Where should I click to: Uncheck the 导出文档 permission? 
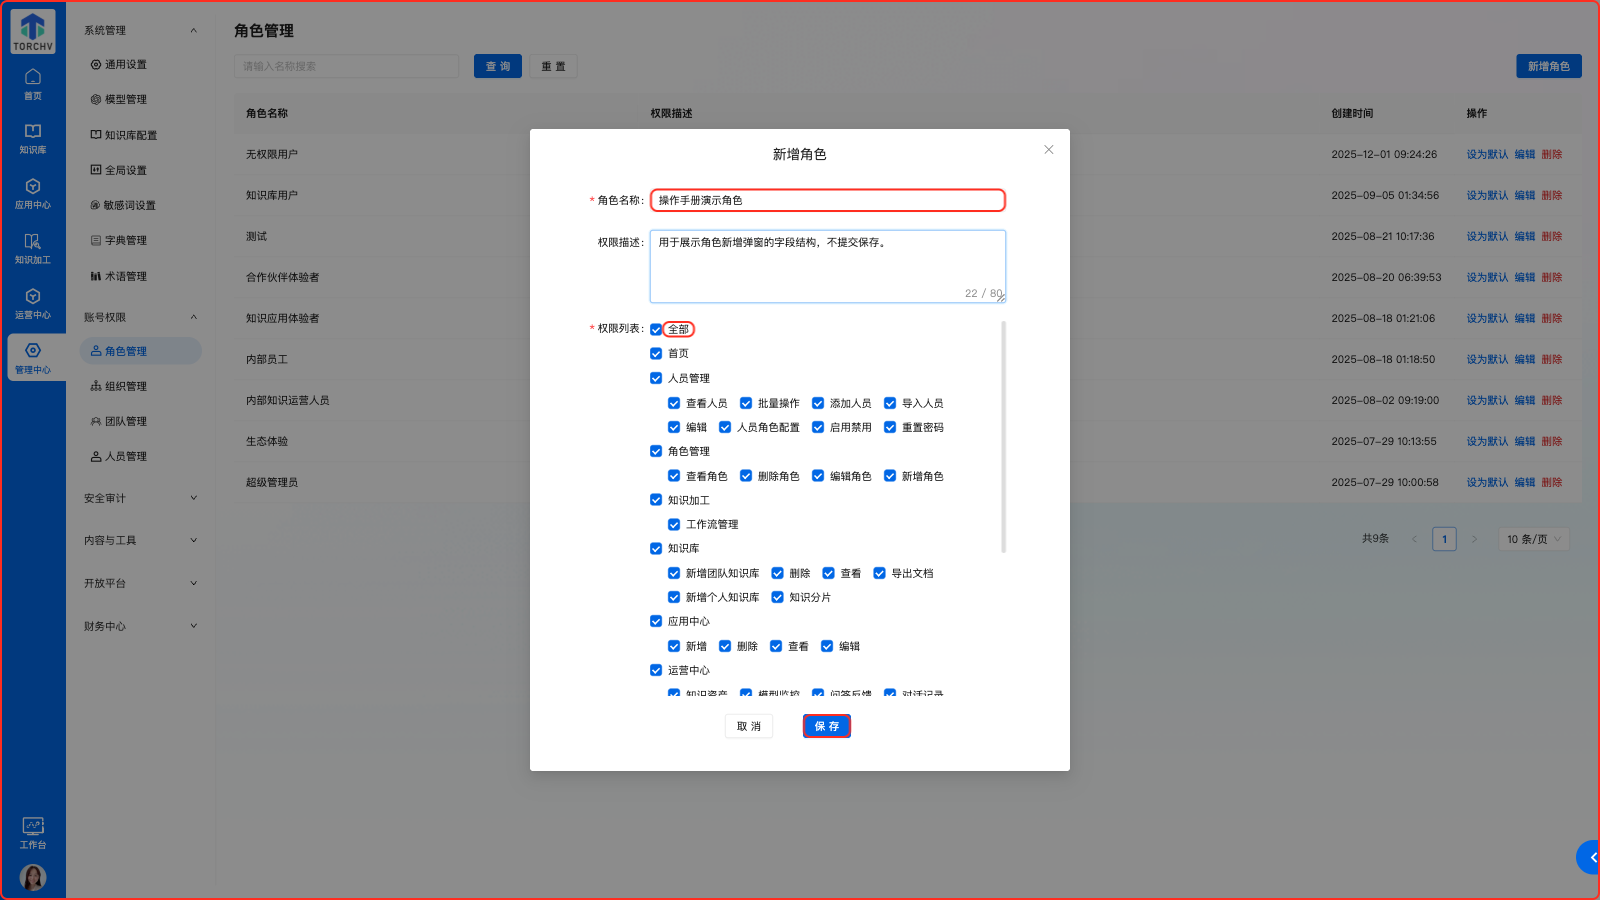[x=879, y=573]
